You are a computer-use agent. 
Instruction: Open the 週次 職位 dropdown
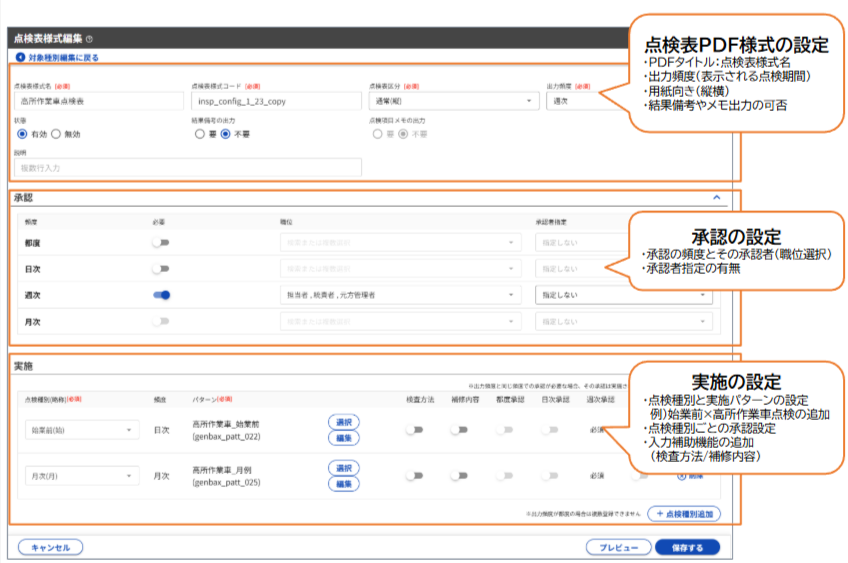tap(400, 295)
